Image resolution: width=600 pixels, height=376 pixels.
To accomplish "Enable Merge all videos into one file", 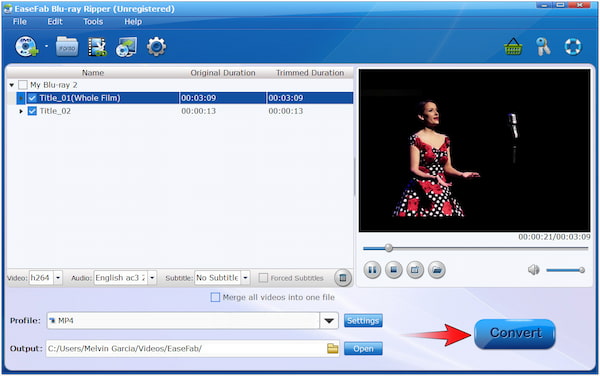I will coord(215,297).
